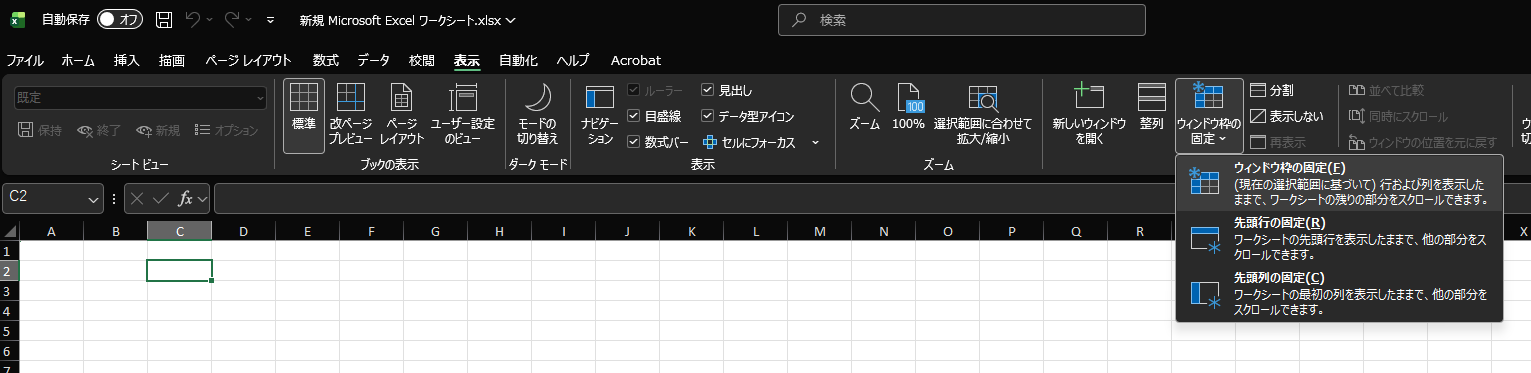This screenshot has height=373, width=1531.
Task: Open the ナビゲーション pane
Action: (599, 115)
